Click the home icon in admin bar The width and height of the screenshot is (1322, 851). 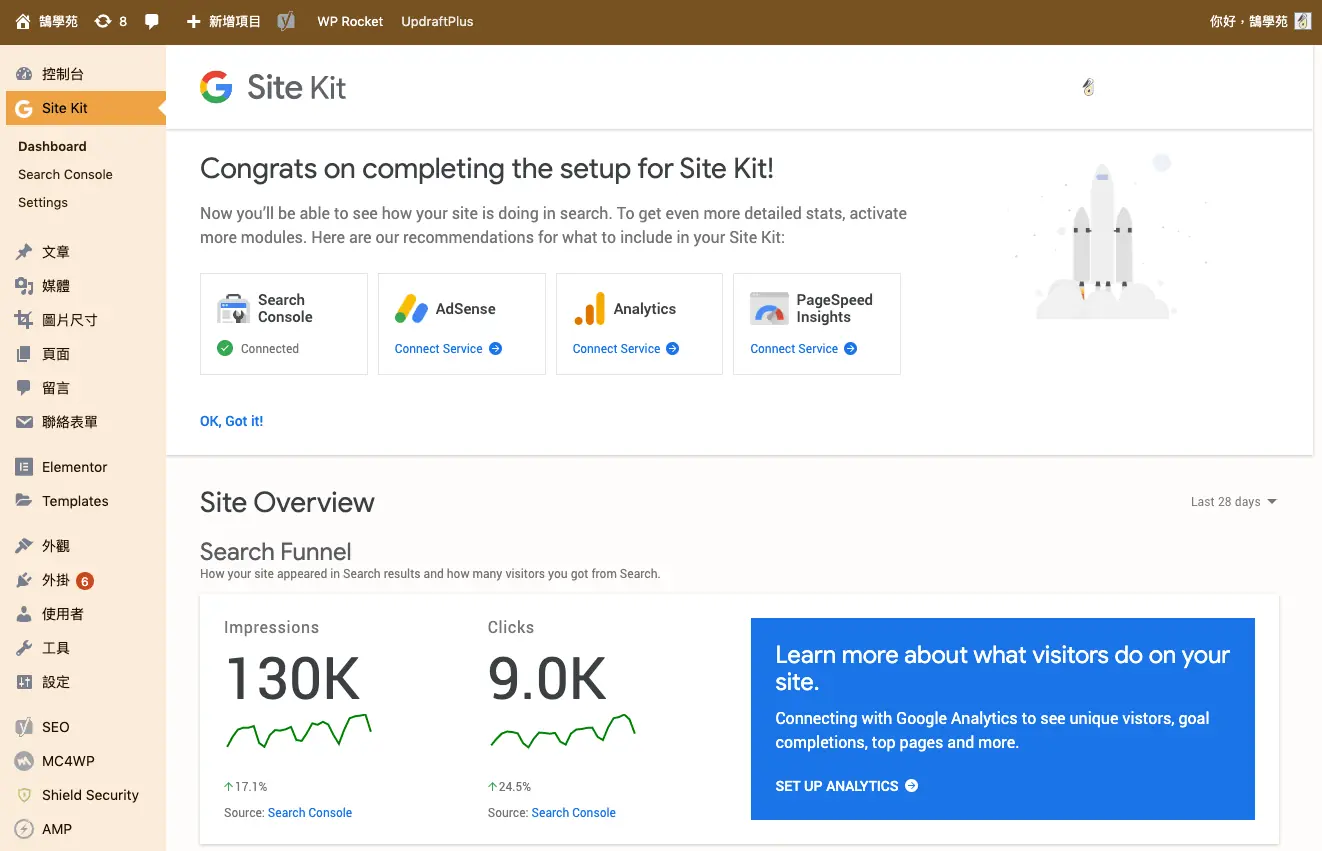pyautogui.click(x=23, y=21)
